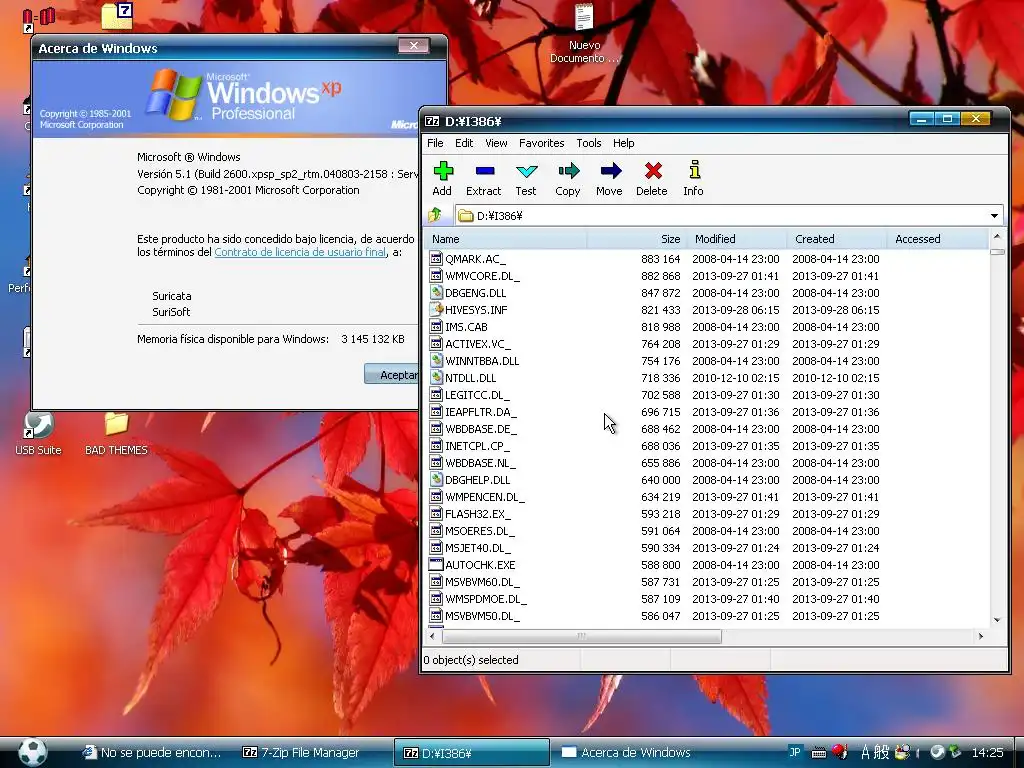
Task: Select the DBGENG.DLL file icon
Action: coord(436,293)
